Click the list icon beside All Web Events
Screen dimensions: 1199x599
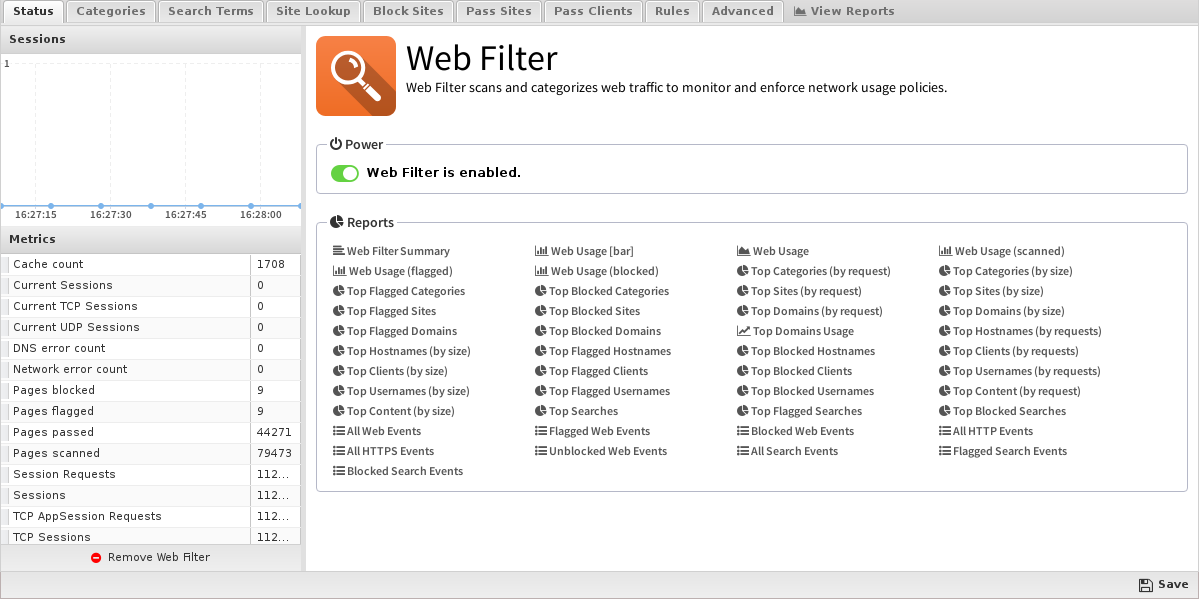coord(339,431)
